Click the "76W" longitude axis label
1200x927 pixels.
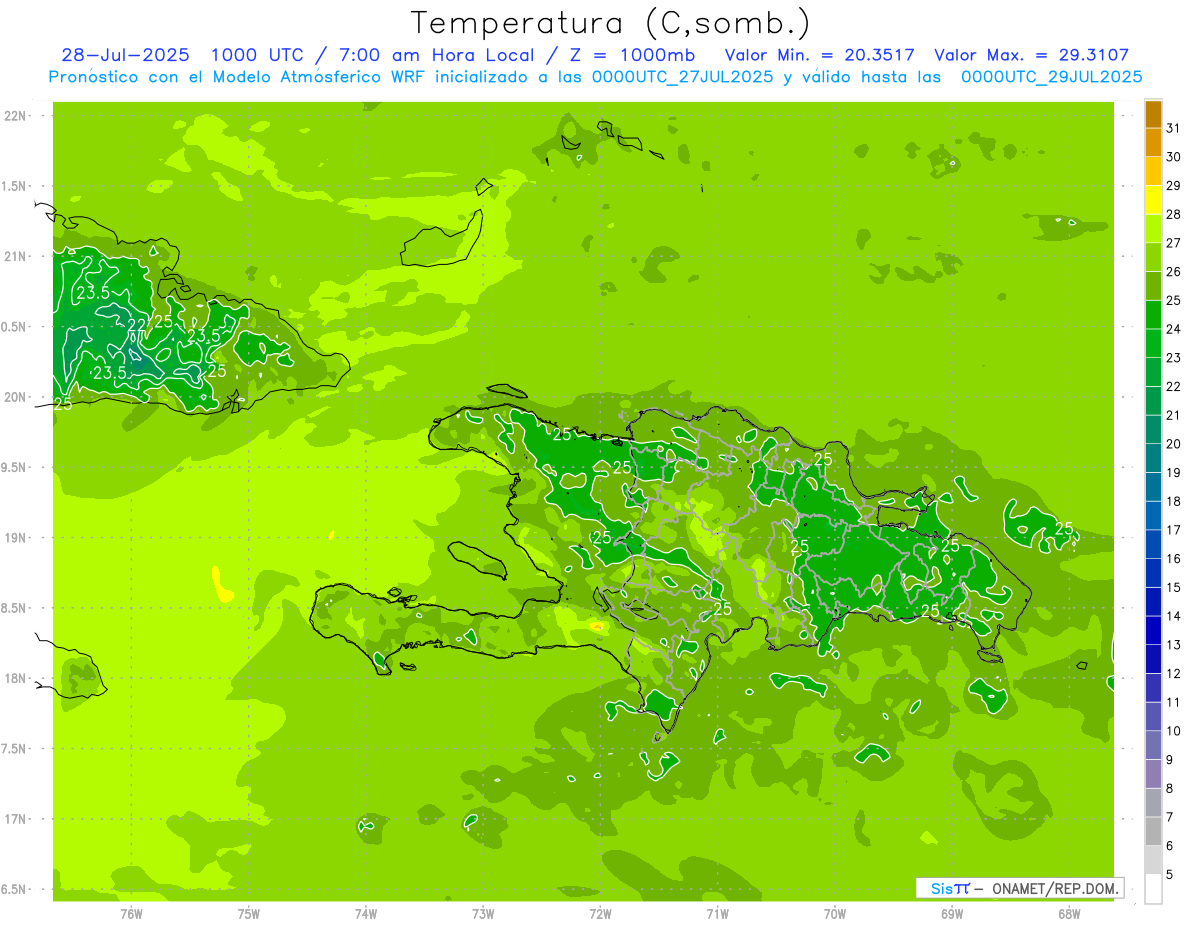tap(132, 913)
